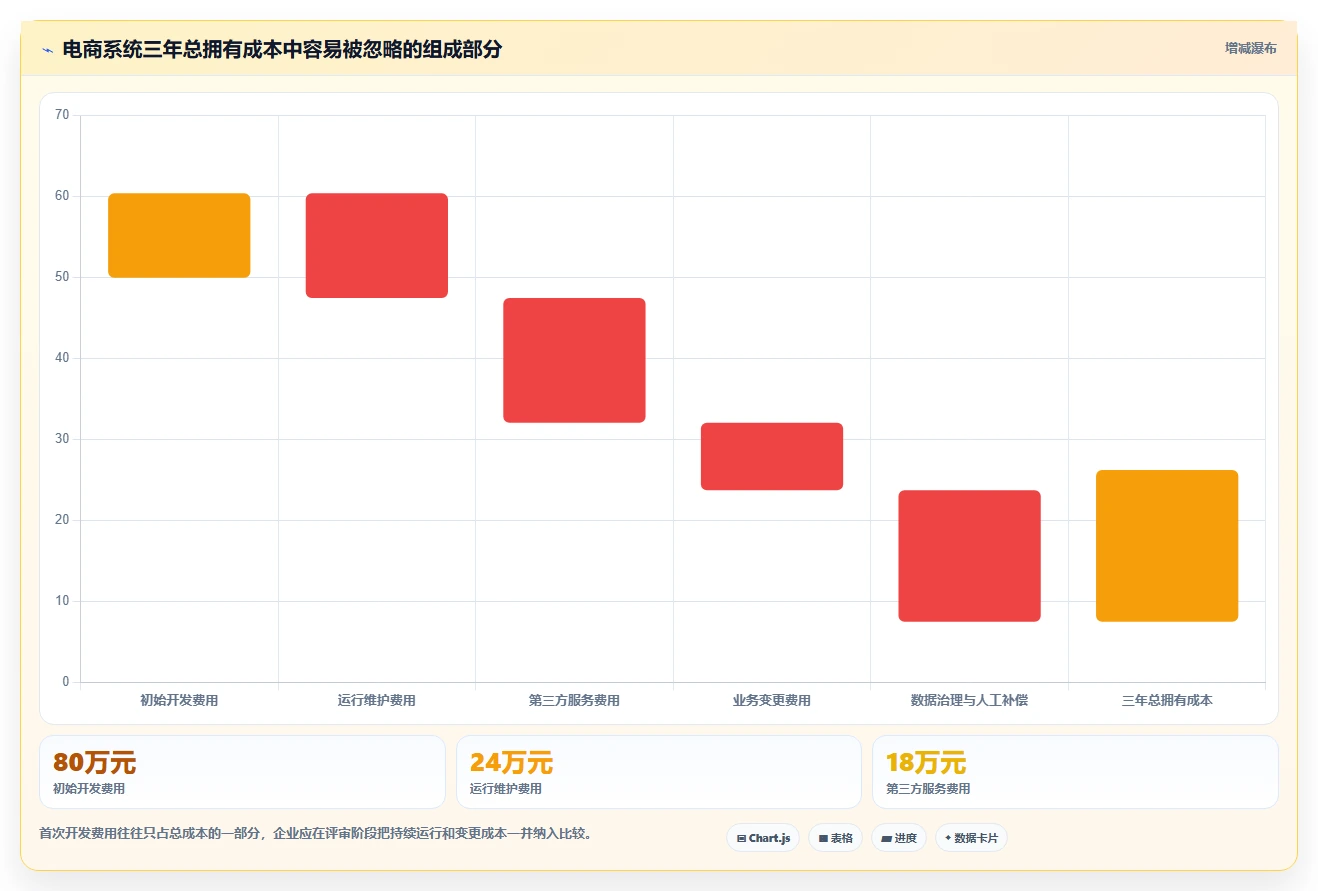Select the red 运行维护费用 bar
This screenshot has width=1318, height=891.
click(377, 245)
